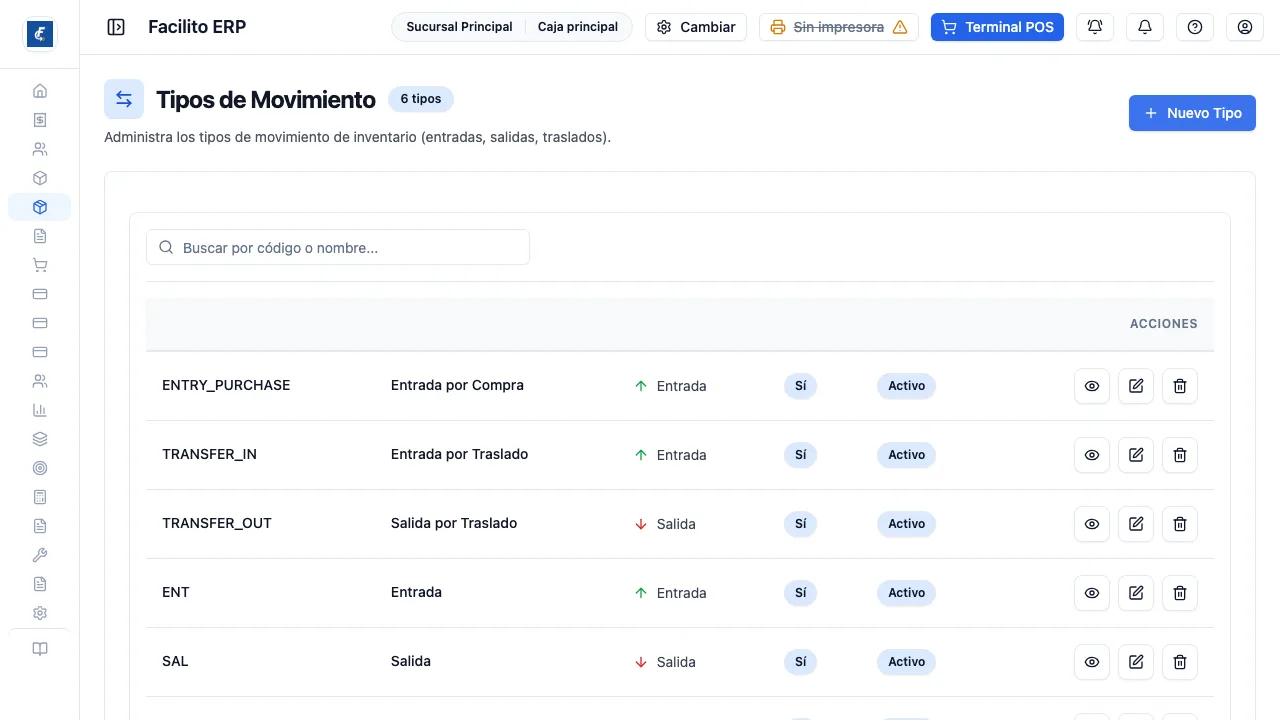View details of ENT row

tap(1092, 593)
